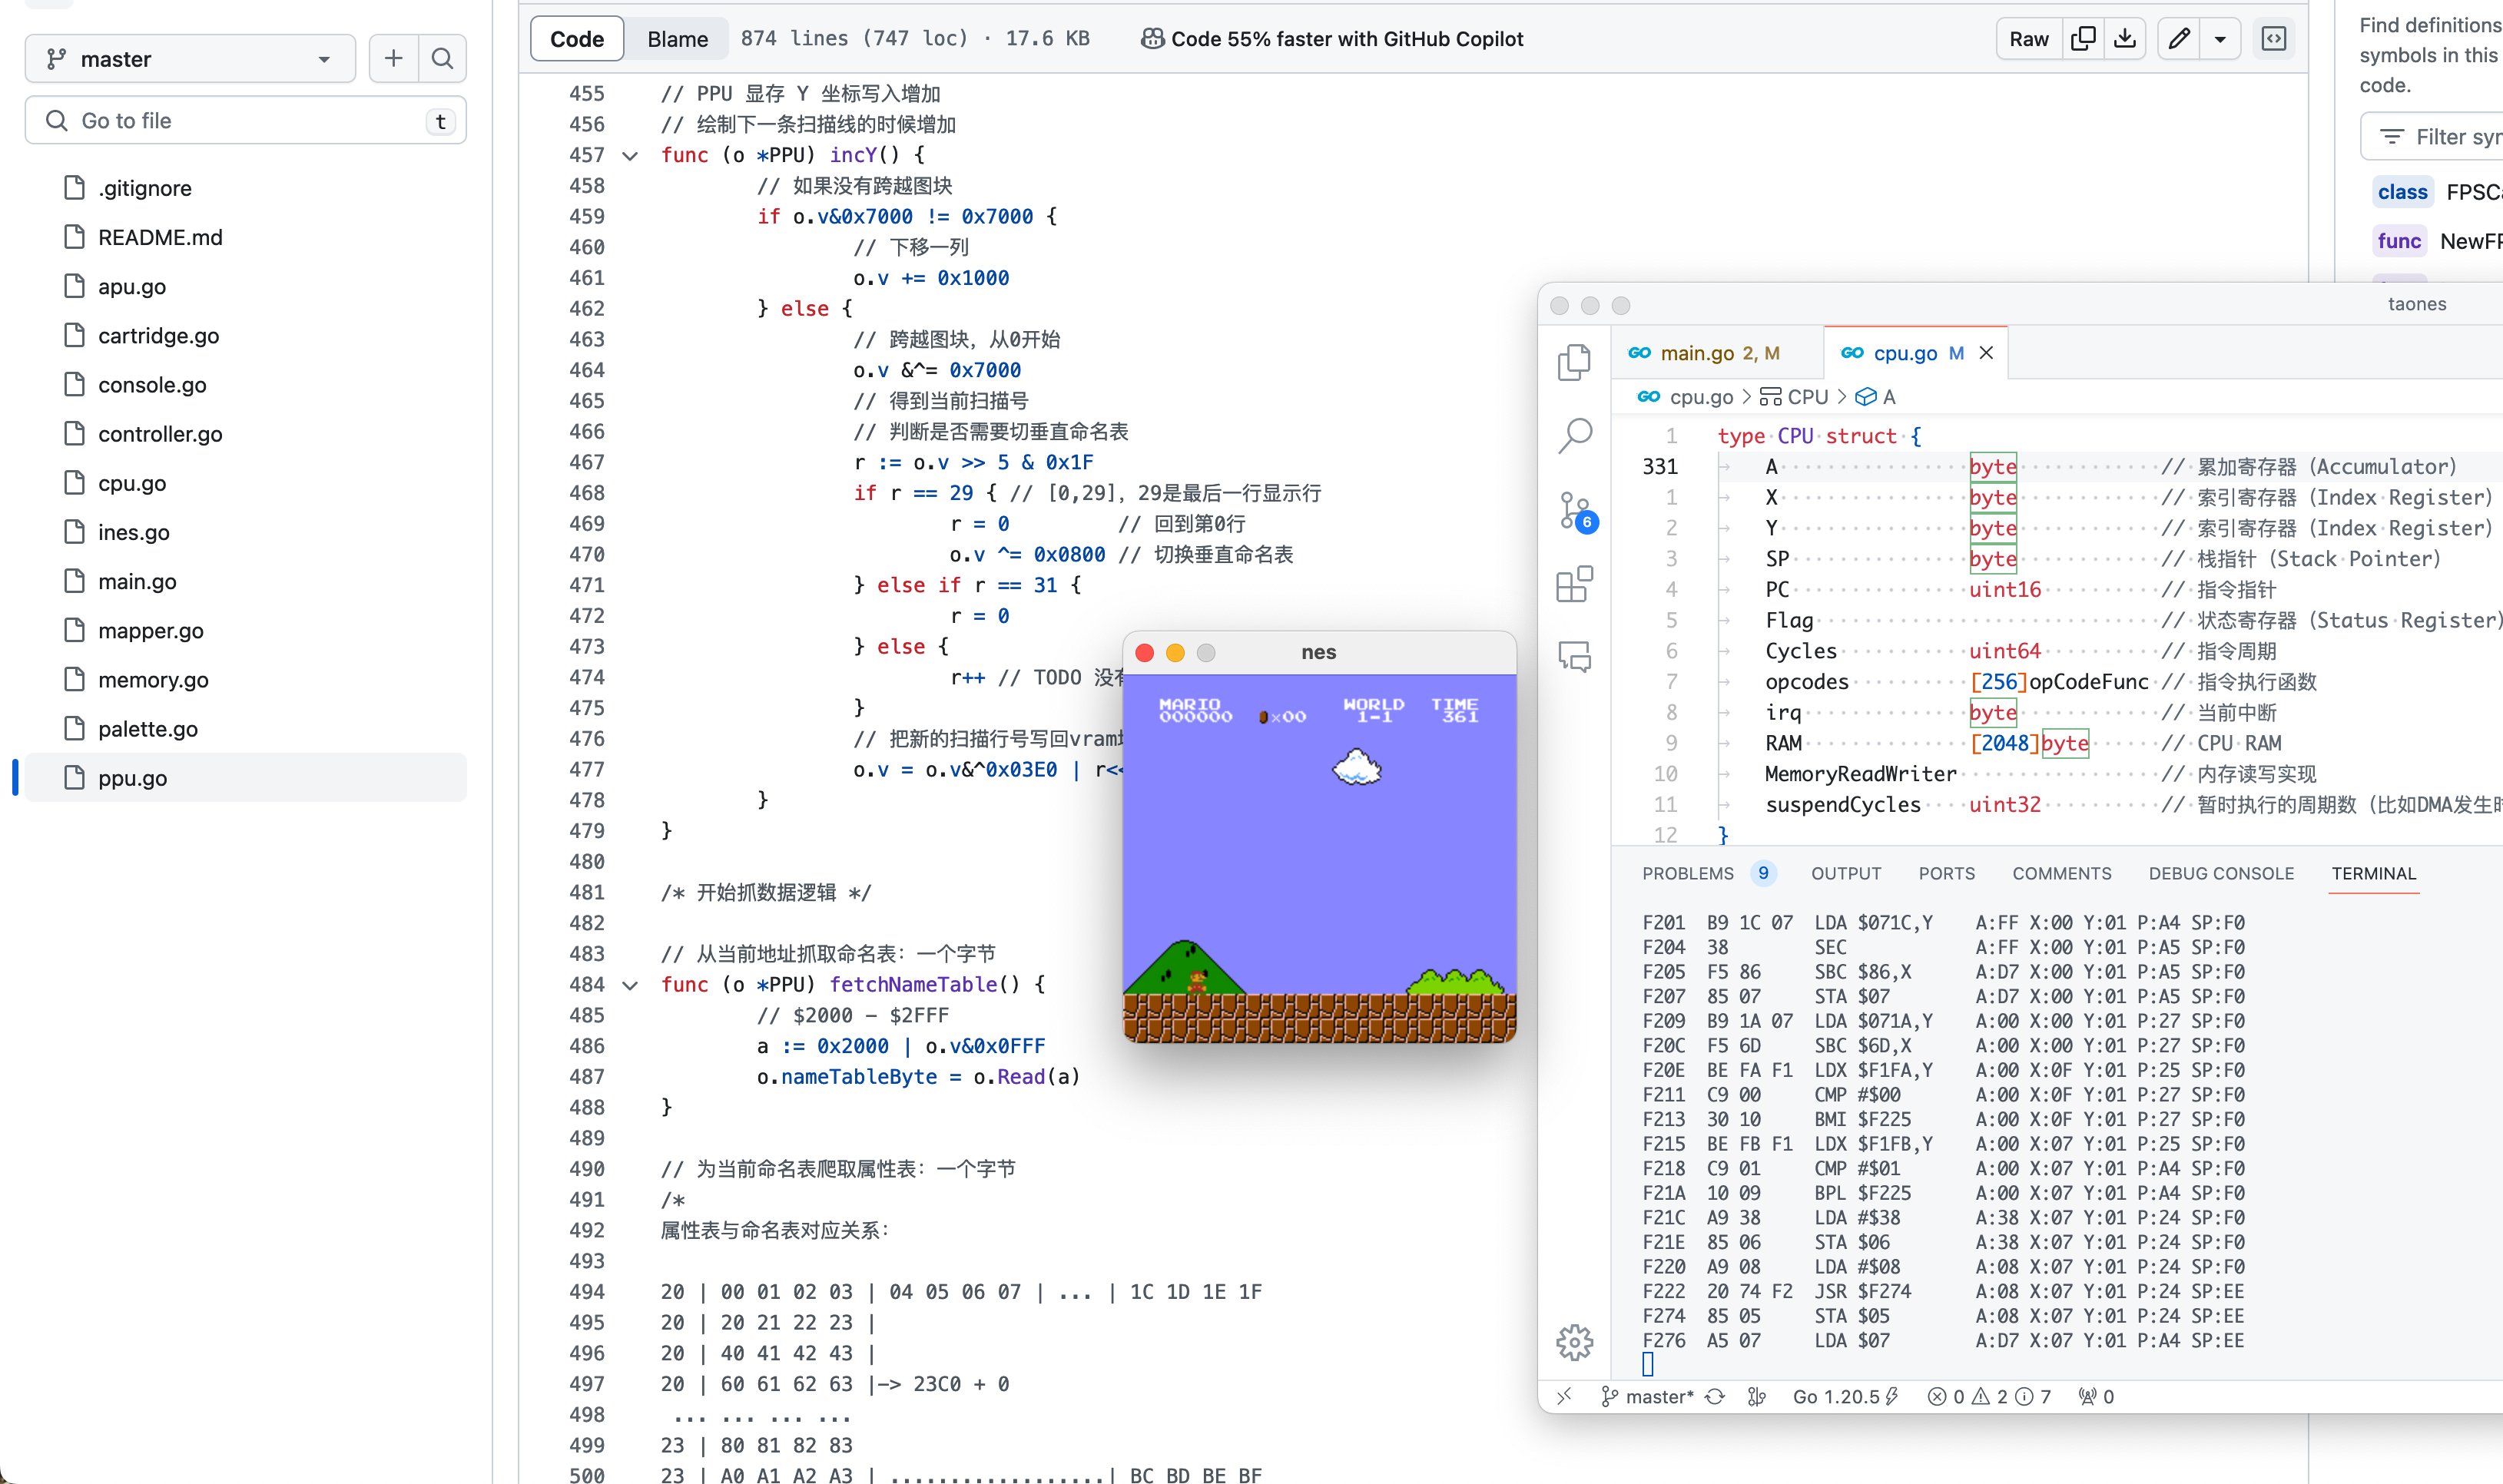Open the symbols panel toggle icon
This screenshot has width=2503, height=1484.
click(2274, 39)
